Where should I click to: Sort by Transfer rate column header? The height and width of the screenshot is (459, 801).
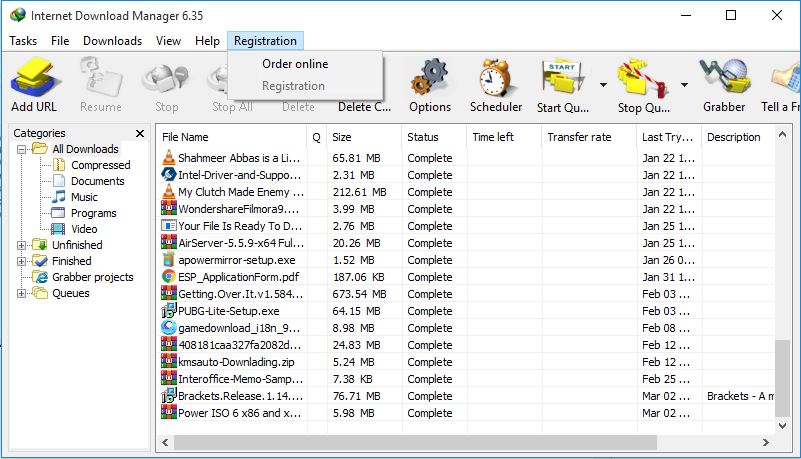[590, 137]
